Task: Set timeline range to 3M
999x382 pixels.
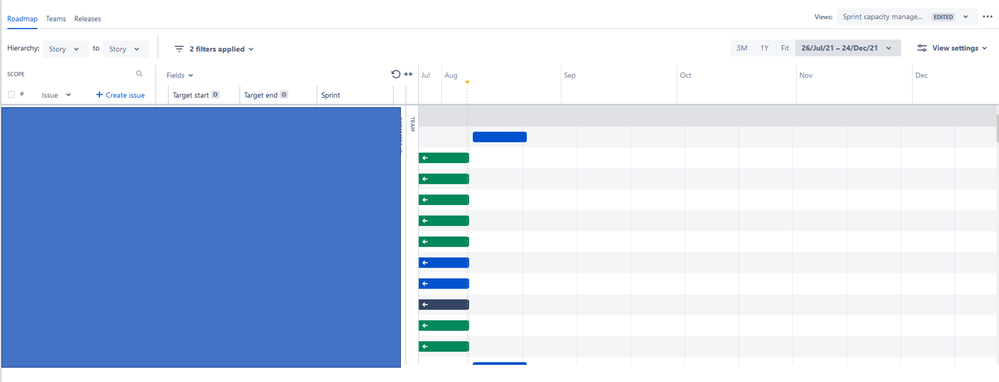Action: click(742, 48)
